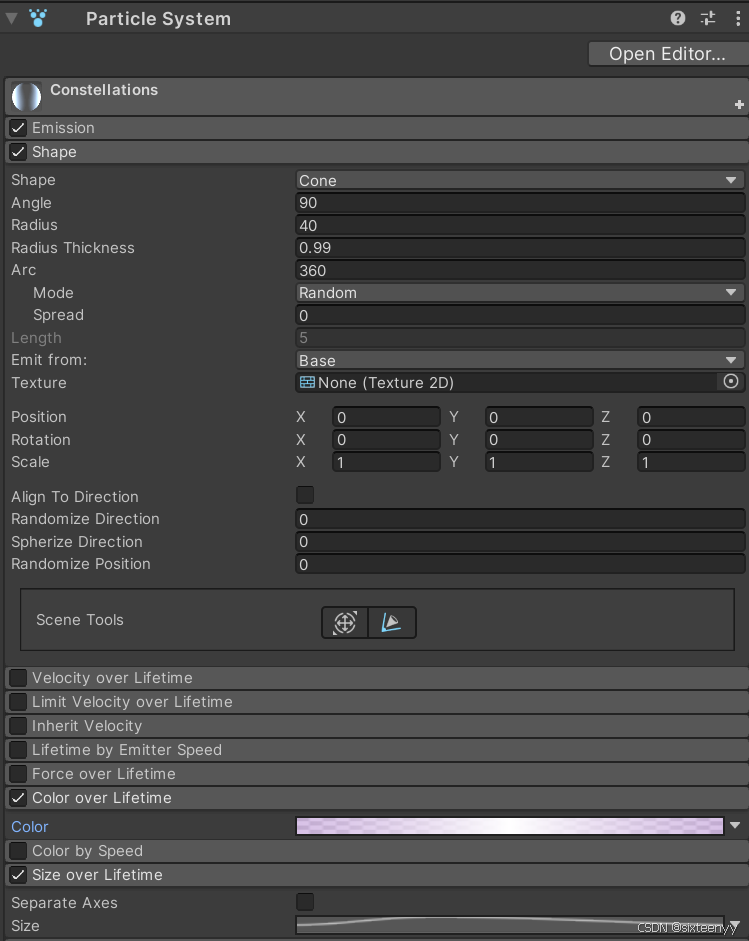Activate the shape position gizmo scene tool
The image size is (749, 941).
click(345, 622)
